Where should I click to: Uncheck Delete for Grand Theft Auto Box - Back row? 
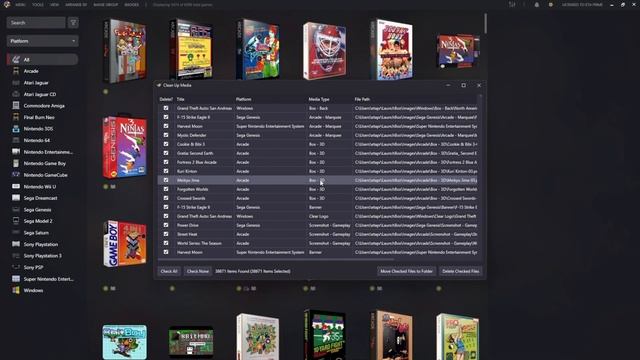tap(166, 108)
